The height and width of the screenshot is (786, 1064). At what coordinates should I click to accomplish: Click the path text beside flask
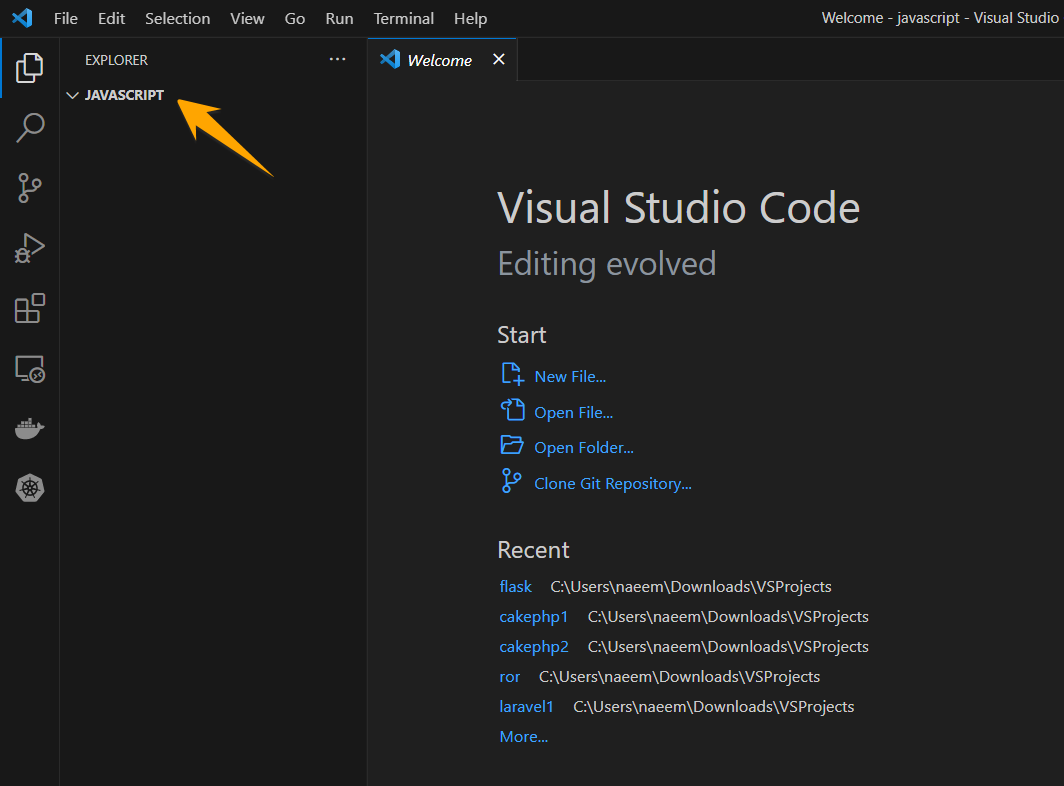point(691,586)
